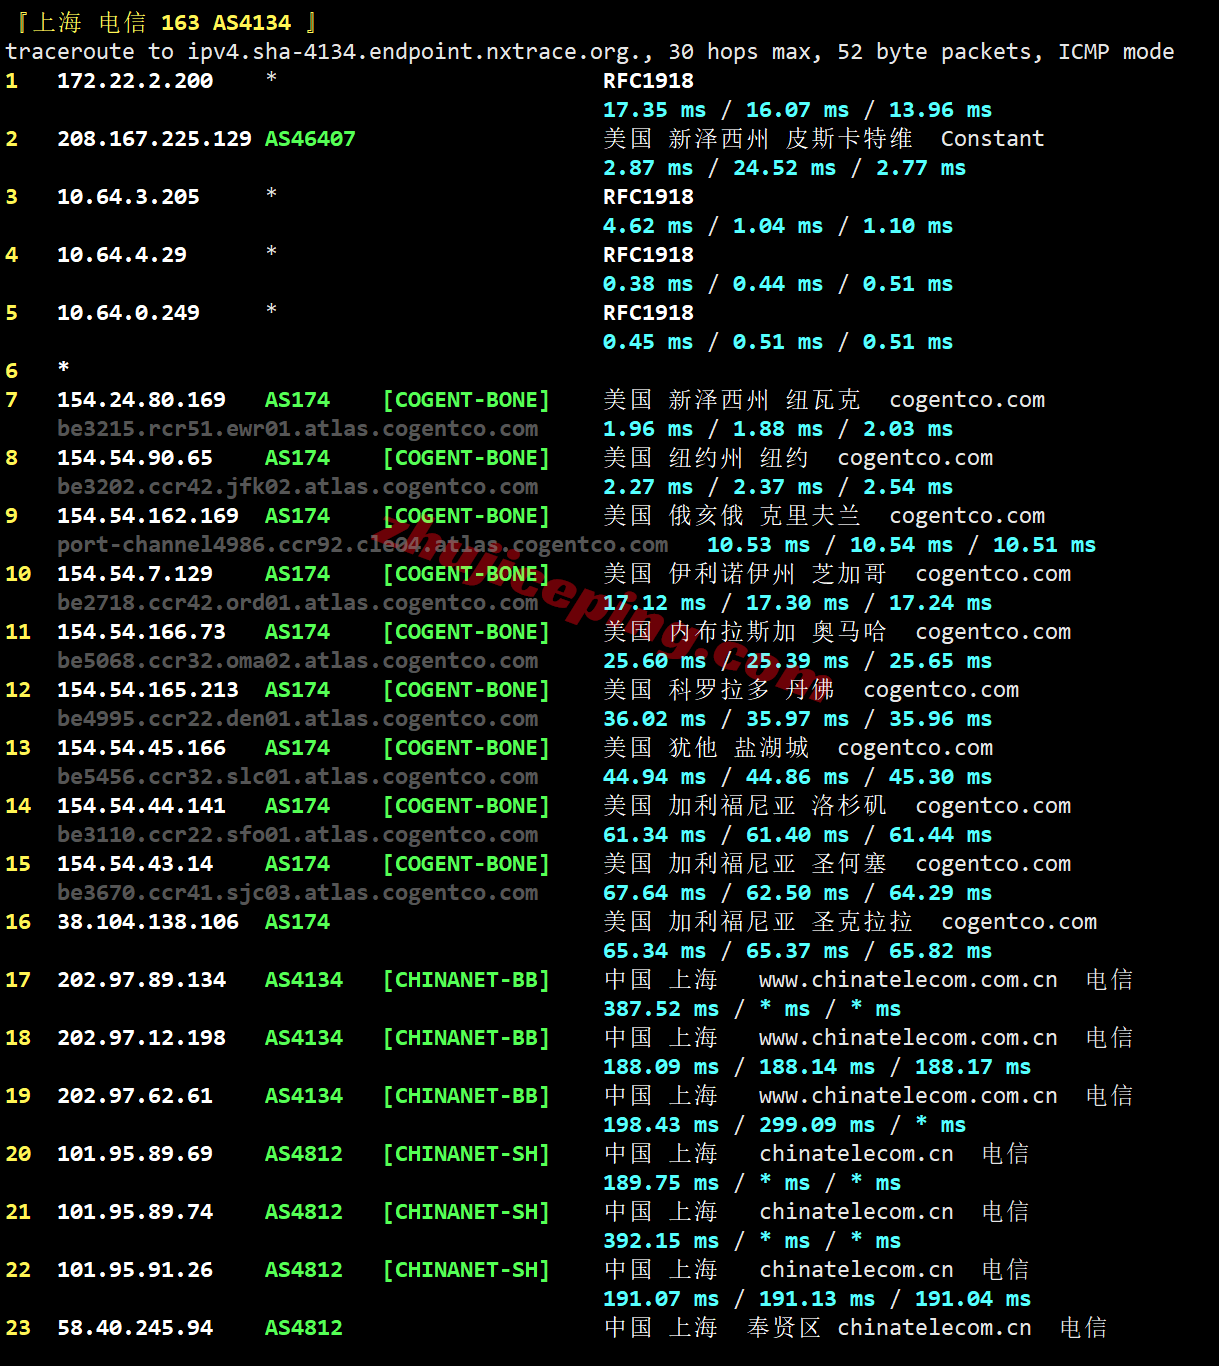
Task: Select hop 5 IP 10.64.0.249
Action: (128, 313)
